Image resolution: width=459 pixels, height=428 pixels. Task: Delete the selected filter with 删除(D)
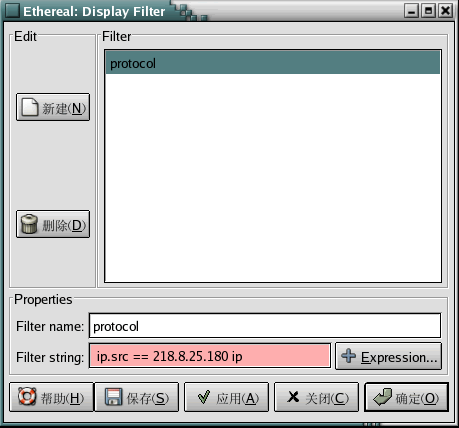point(53,224)
